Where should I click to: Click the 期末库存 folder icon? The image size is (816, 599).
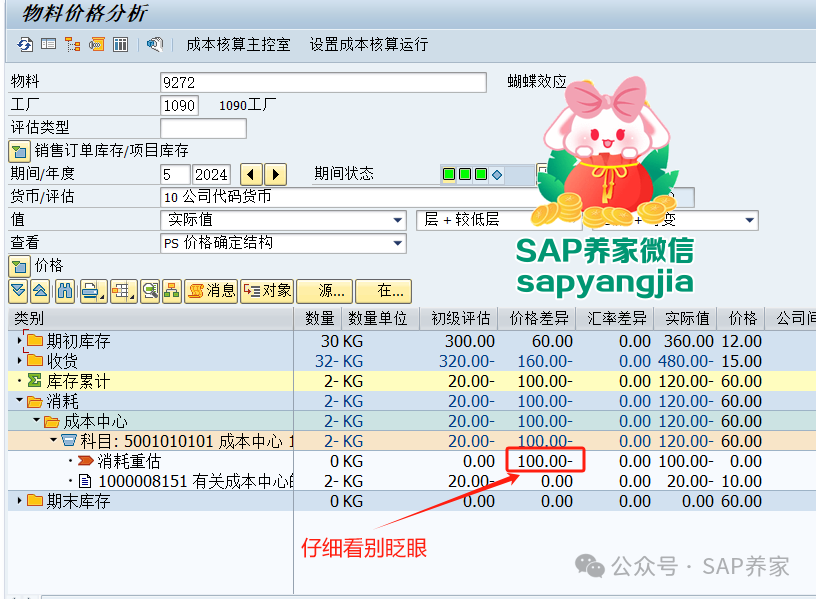pos(35,500)
